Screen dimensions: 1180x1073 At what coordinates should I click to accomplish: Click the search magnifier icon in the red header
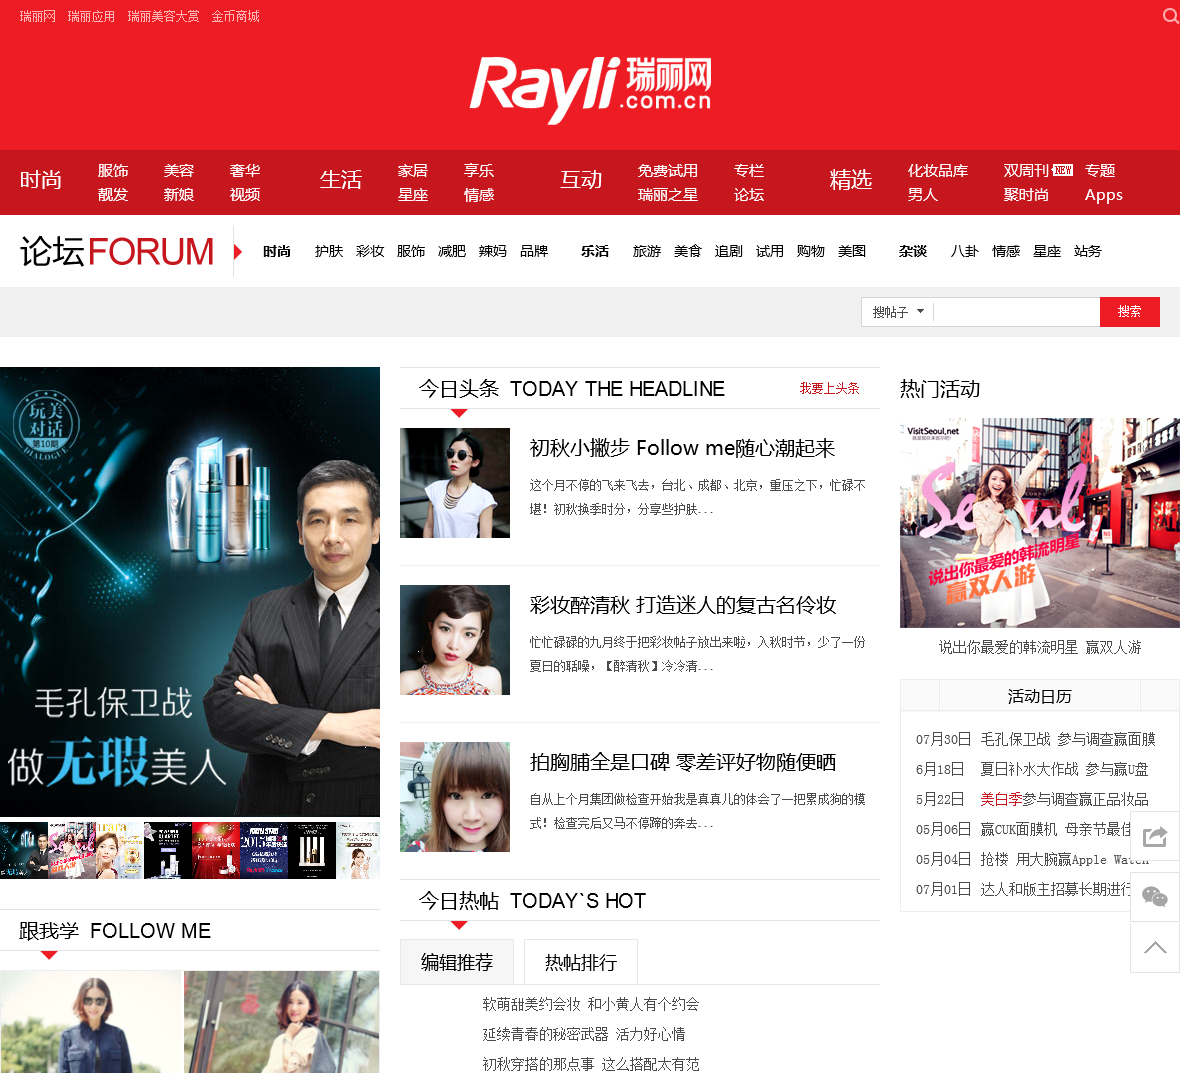(1171, 16)
